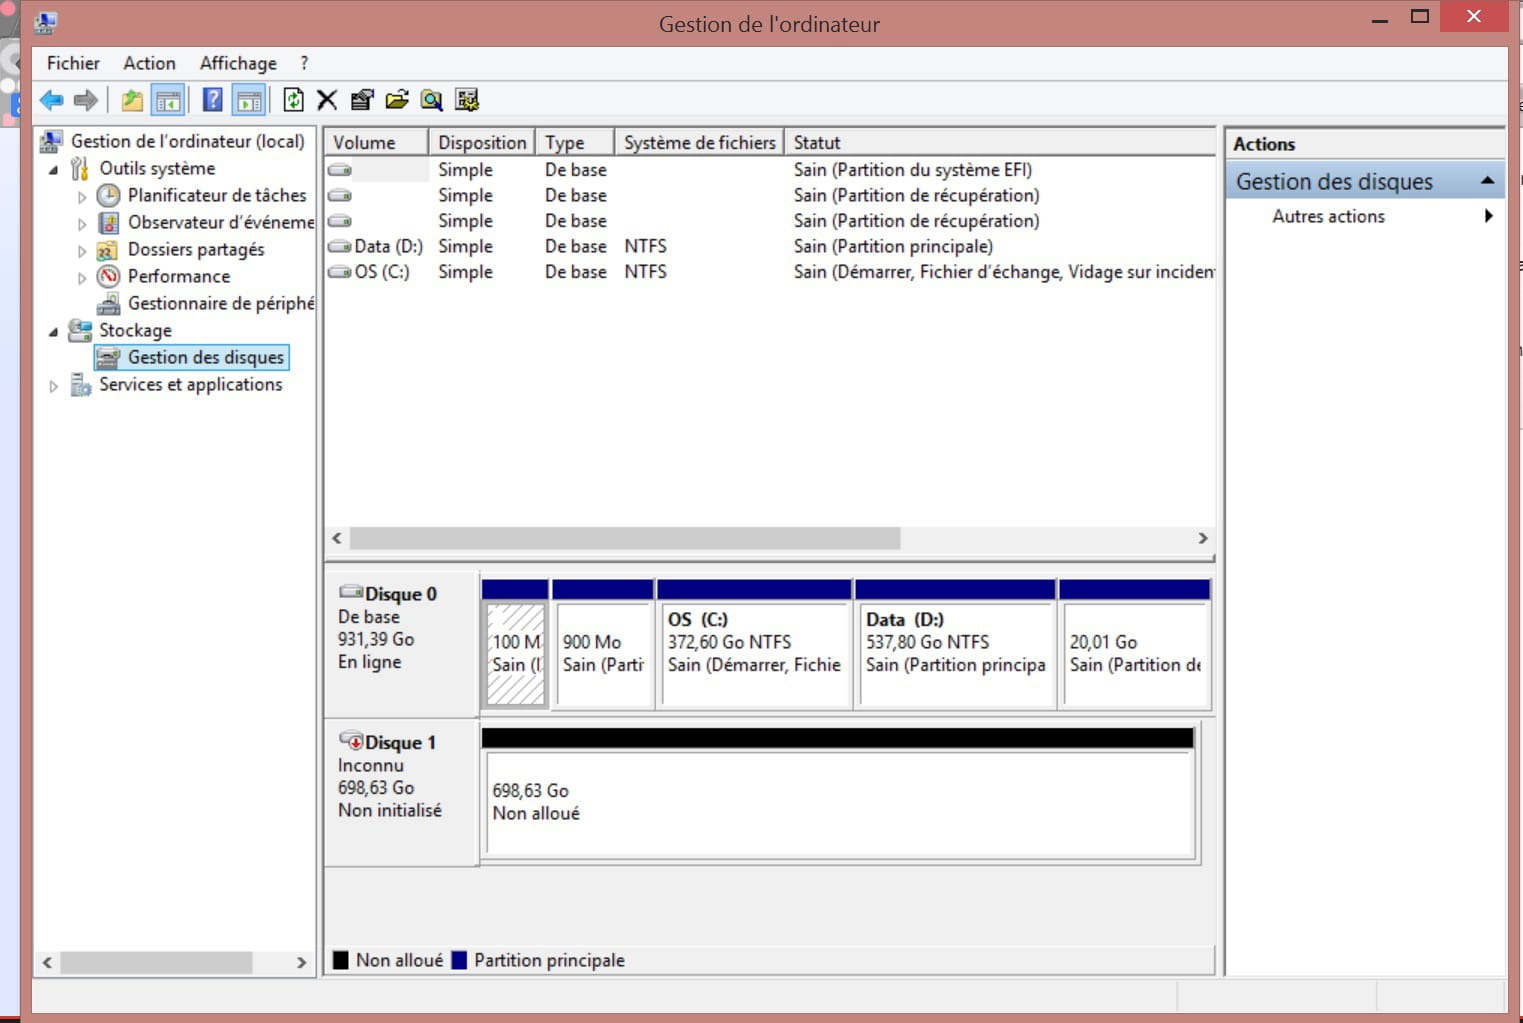Click the volume list horizontal scrollbar thumb

point(625,538)
